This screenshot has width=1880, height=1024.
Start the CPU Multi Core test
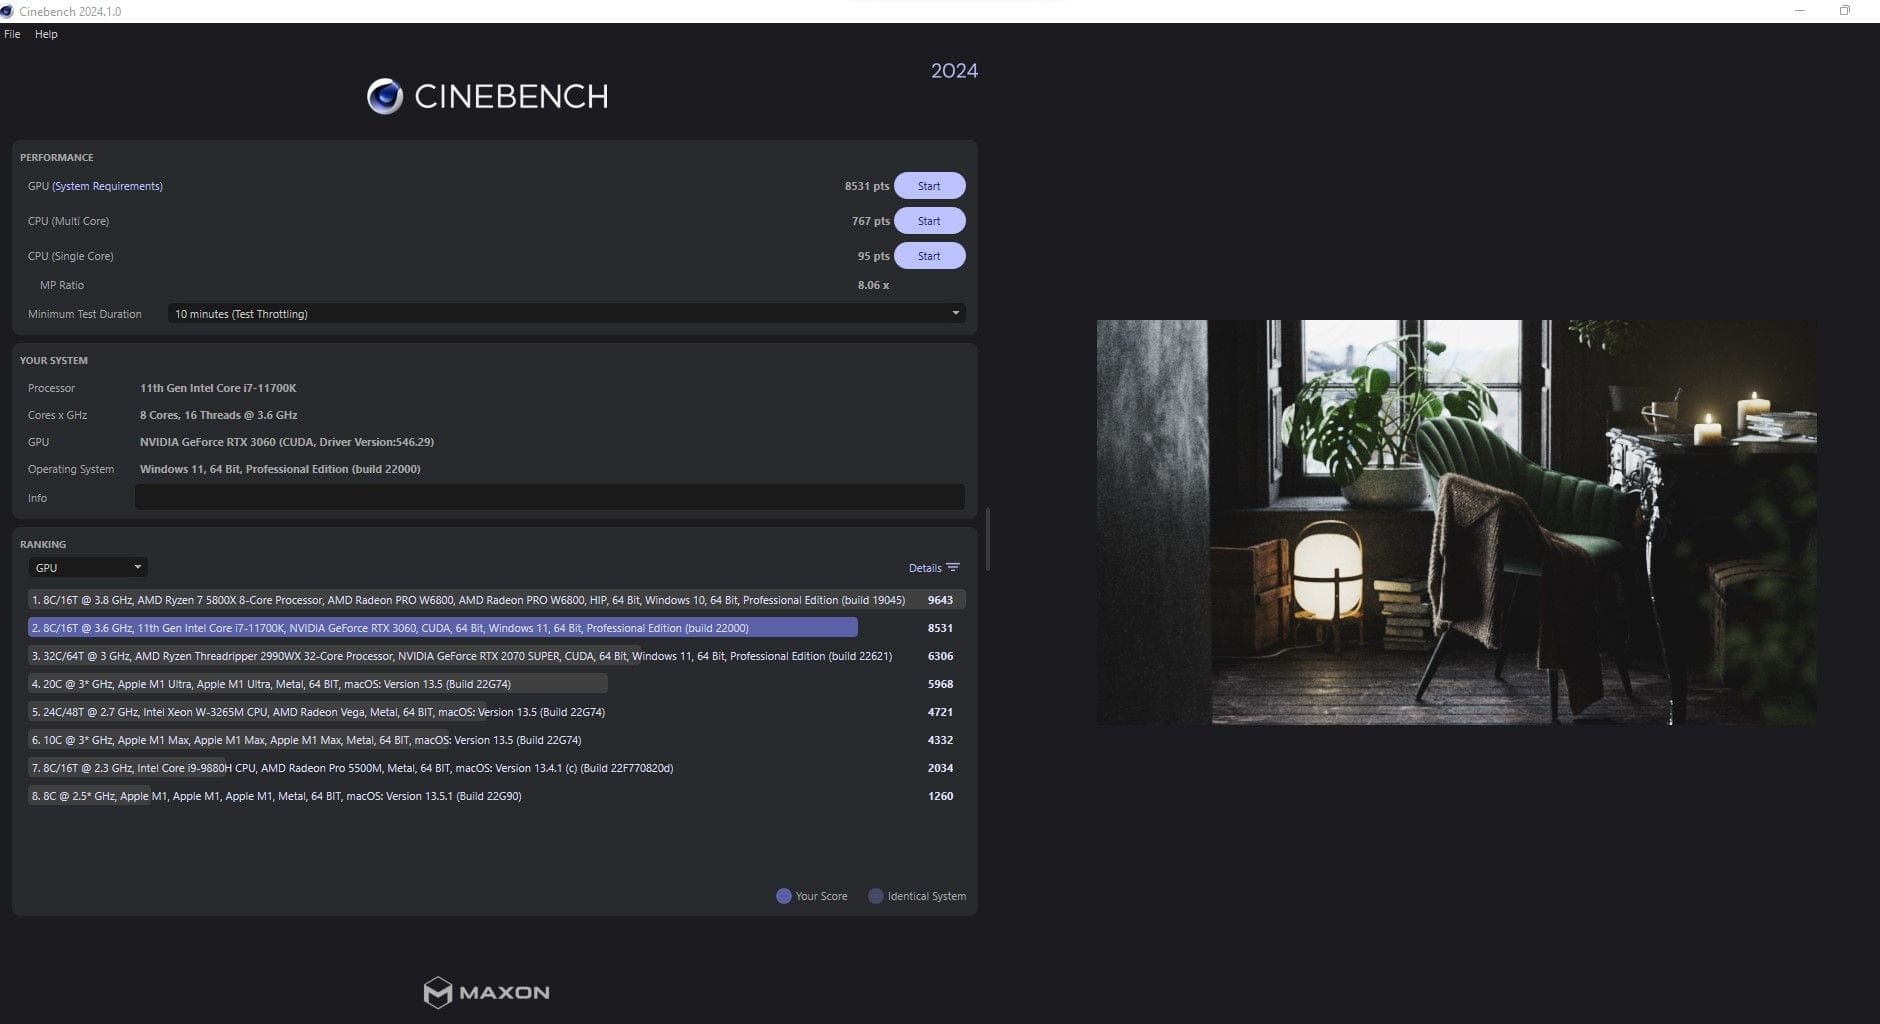(929, 221)
